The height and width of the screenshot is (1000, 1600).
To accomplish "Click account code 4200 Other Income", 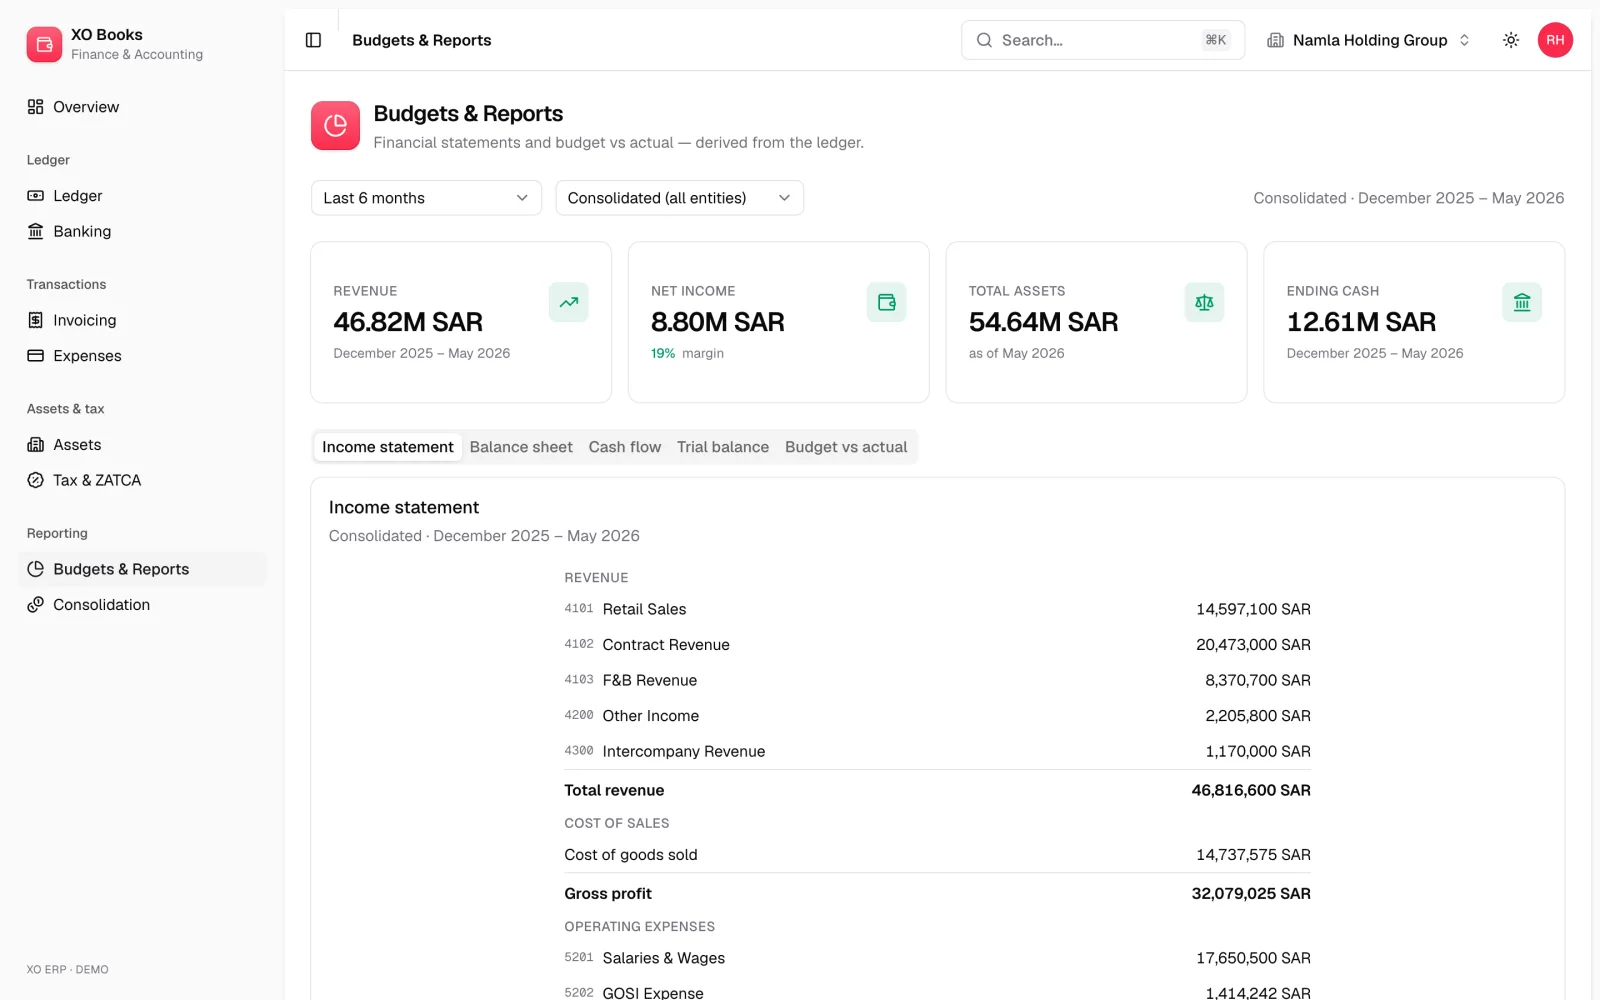I will pos(579,715).
